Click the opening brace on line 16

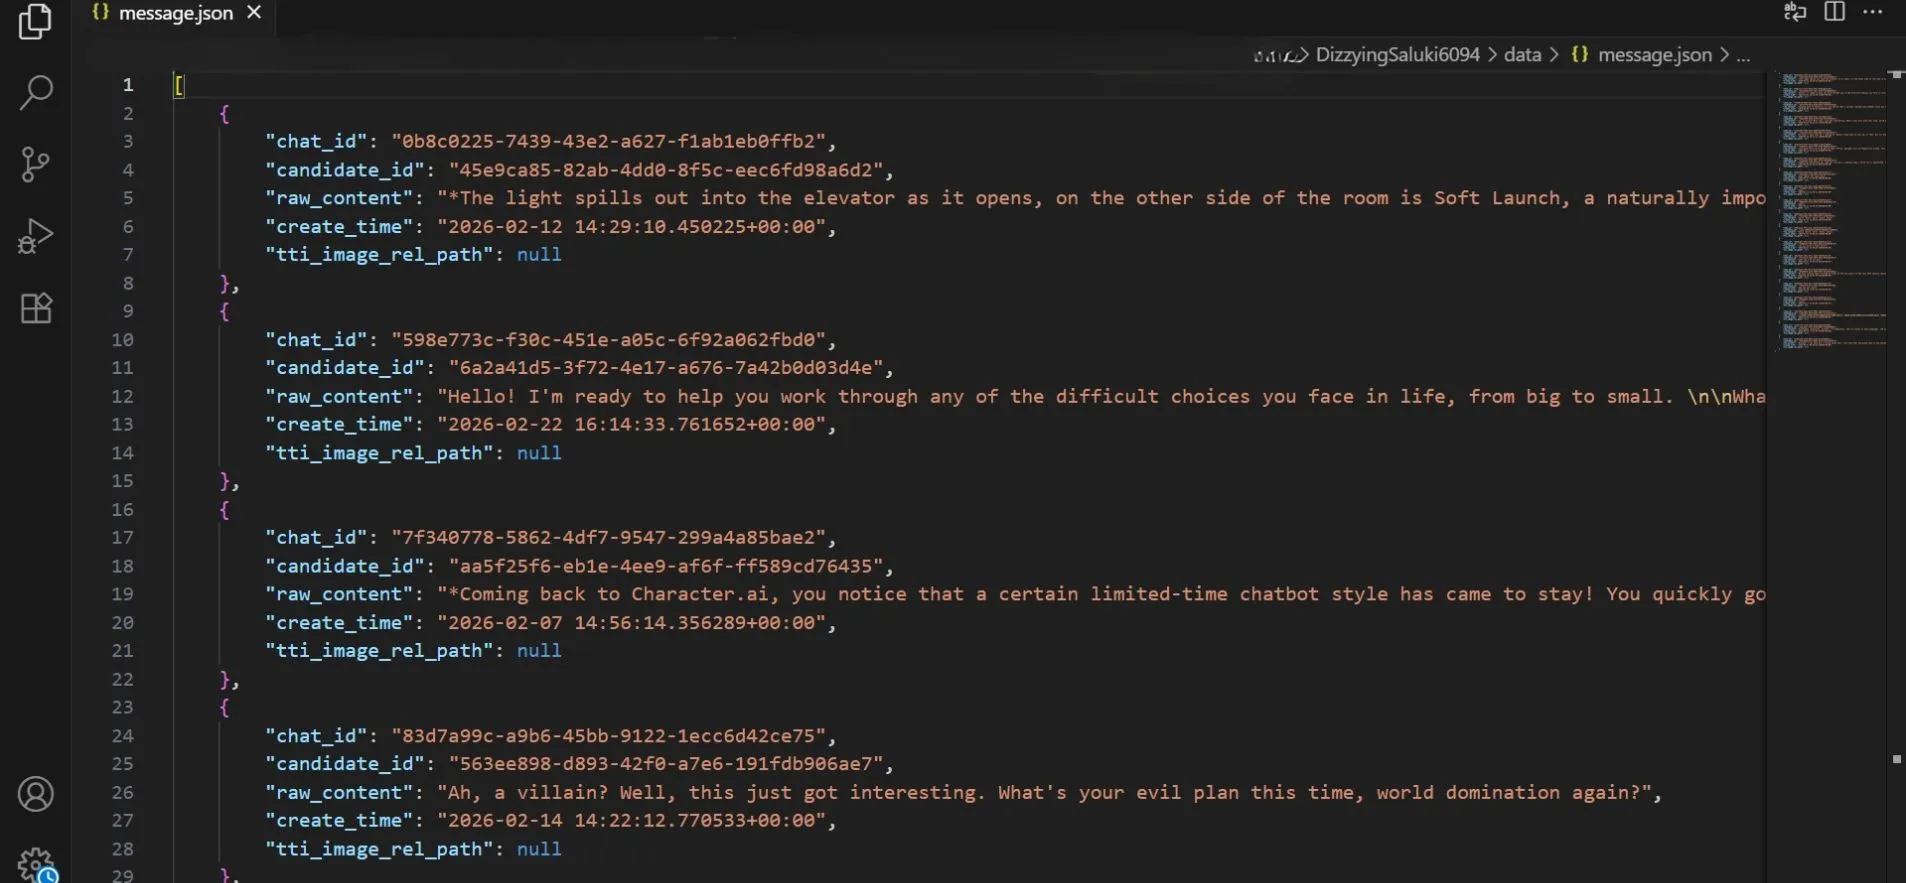pos(224,509)
